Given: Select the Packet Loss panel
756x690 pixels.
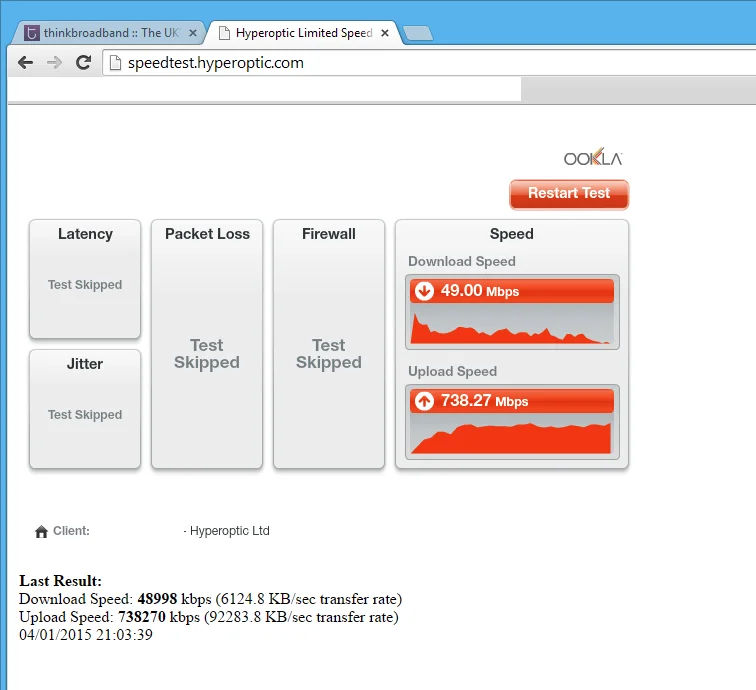Looking at the screenshot, I should pos(207,344).
